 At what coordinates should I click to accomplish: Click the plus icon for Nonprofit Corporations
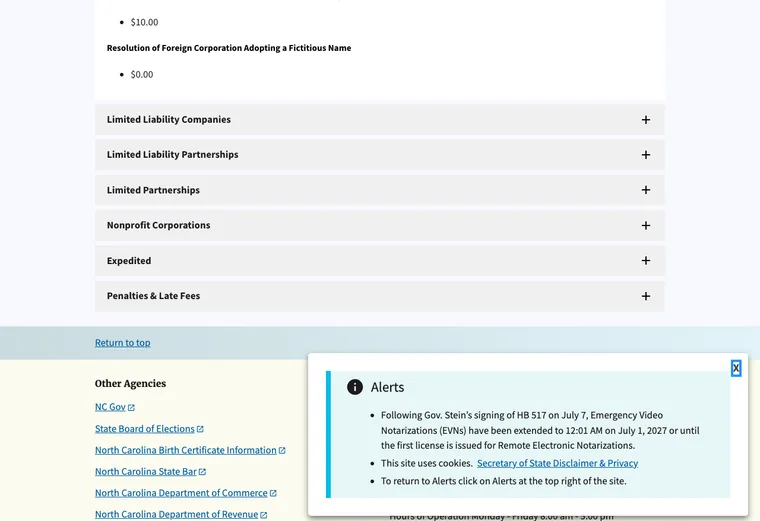(646, 225)
